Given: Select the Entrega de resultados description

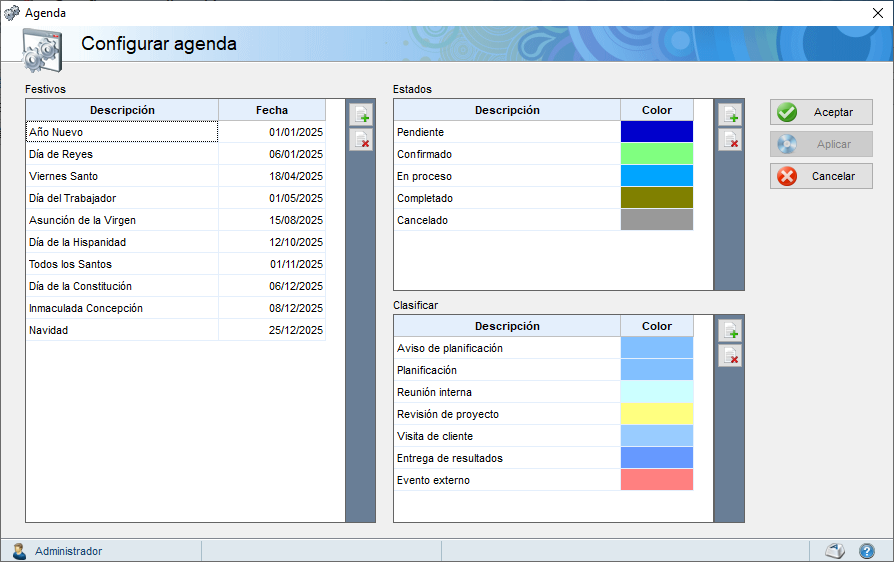Looking at the screenshot, I should 507,458.
